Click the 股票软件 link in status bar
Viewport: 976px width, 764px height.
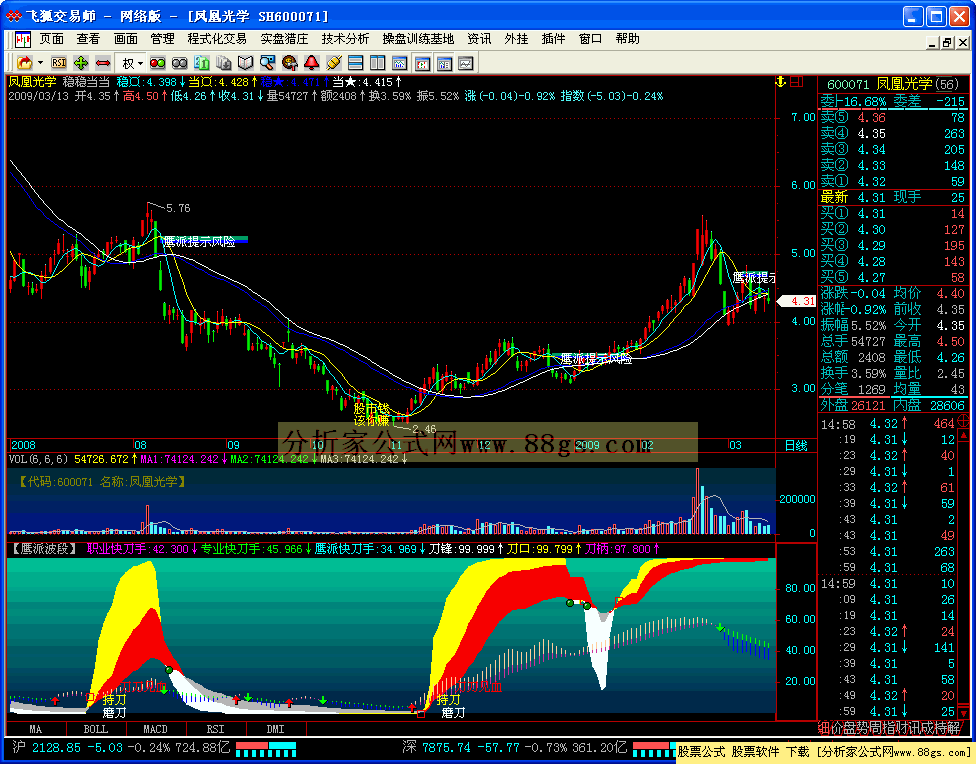pyautogui.click(x=755, y=752)
